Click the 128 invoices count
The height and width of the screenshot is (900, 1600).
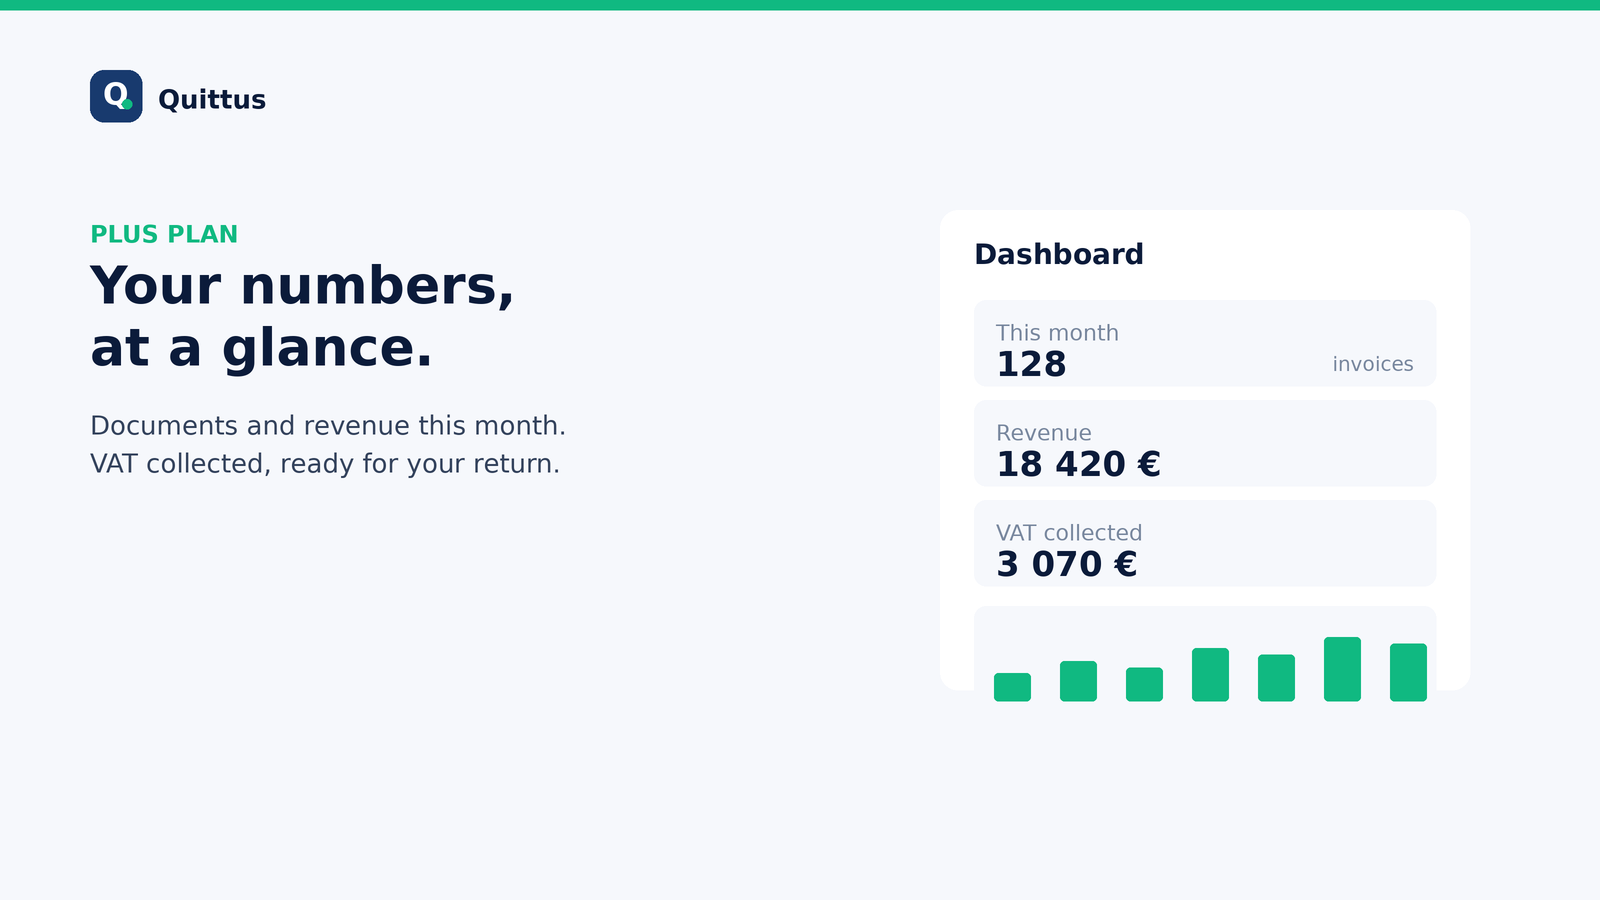pyautogui.click(x=1031, y=364)
